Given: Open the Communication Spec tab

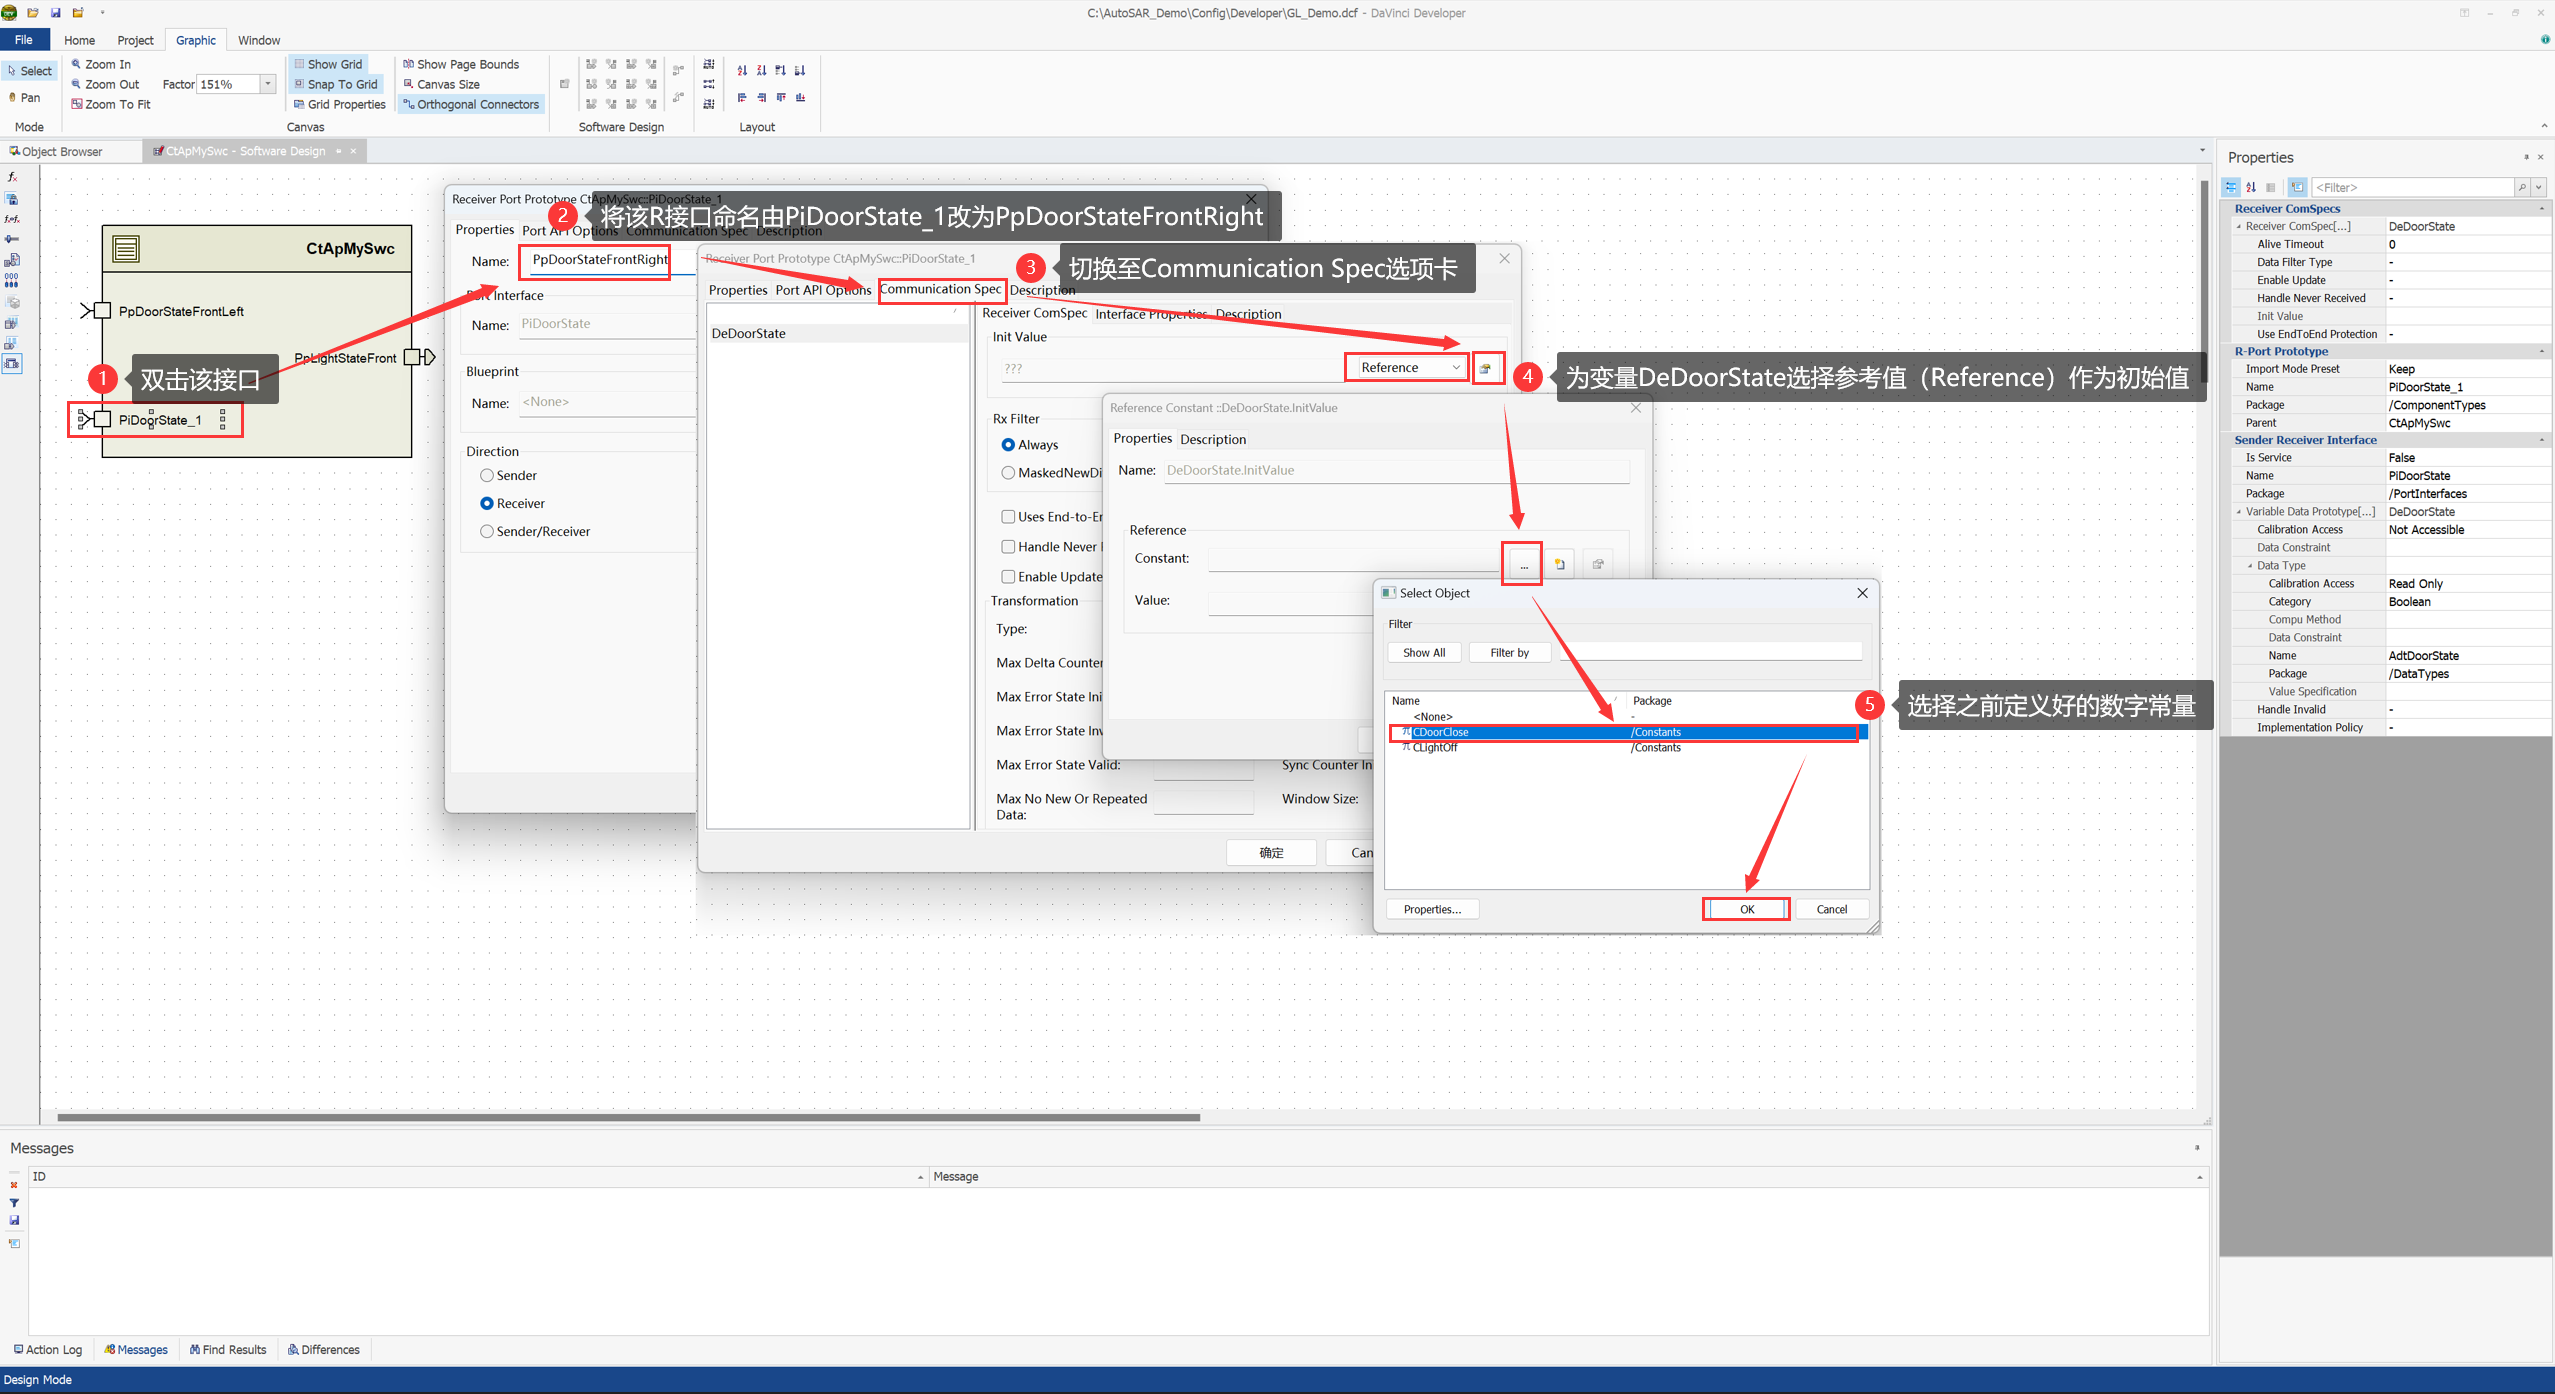Looking at the screenshot, I should click(x=940, y=289).
